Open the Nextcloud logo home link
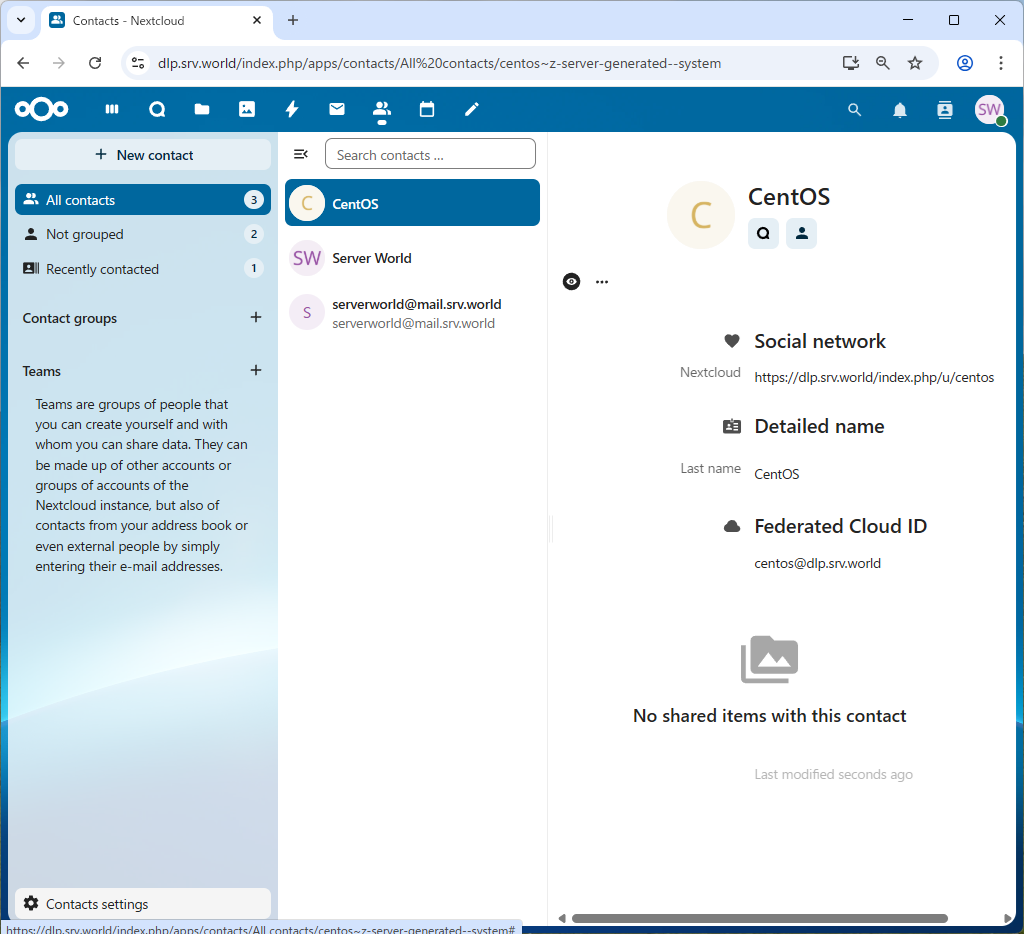1024x934 pixels. [42, 109]
